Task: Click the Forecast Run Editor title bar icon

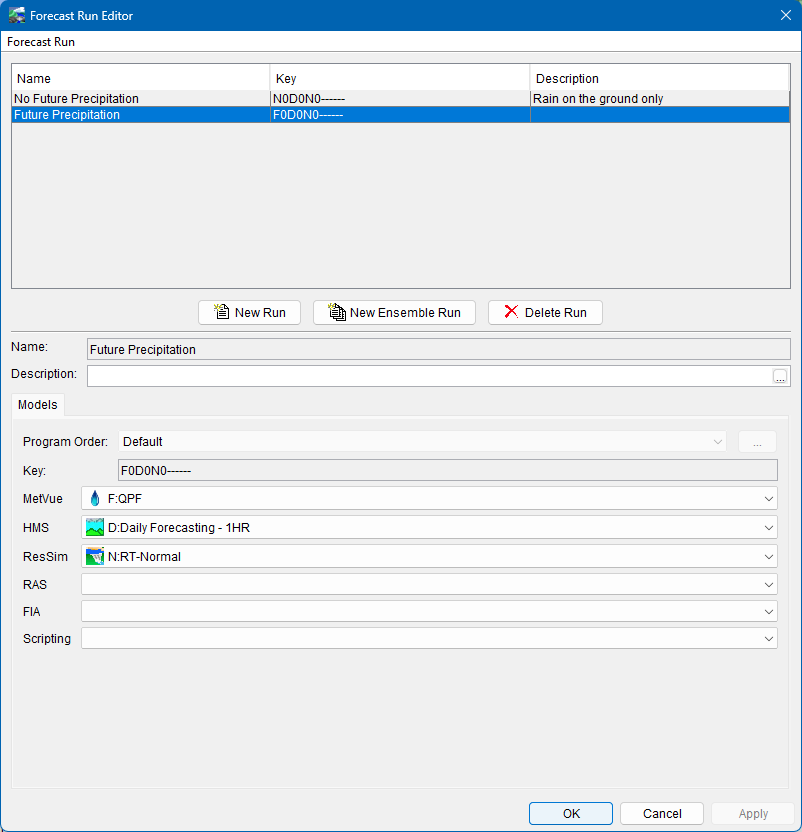Action: pyautogui.click(x=17, y=15)
